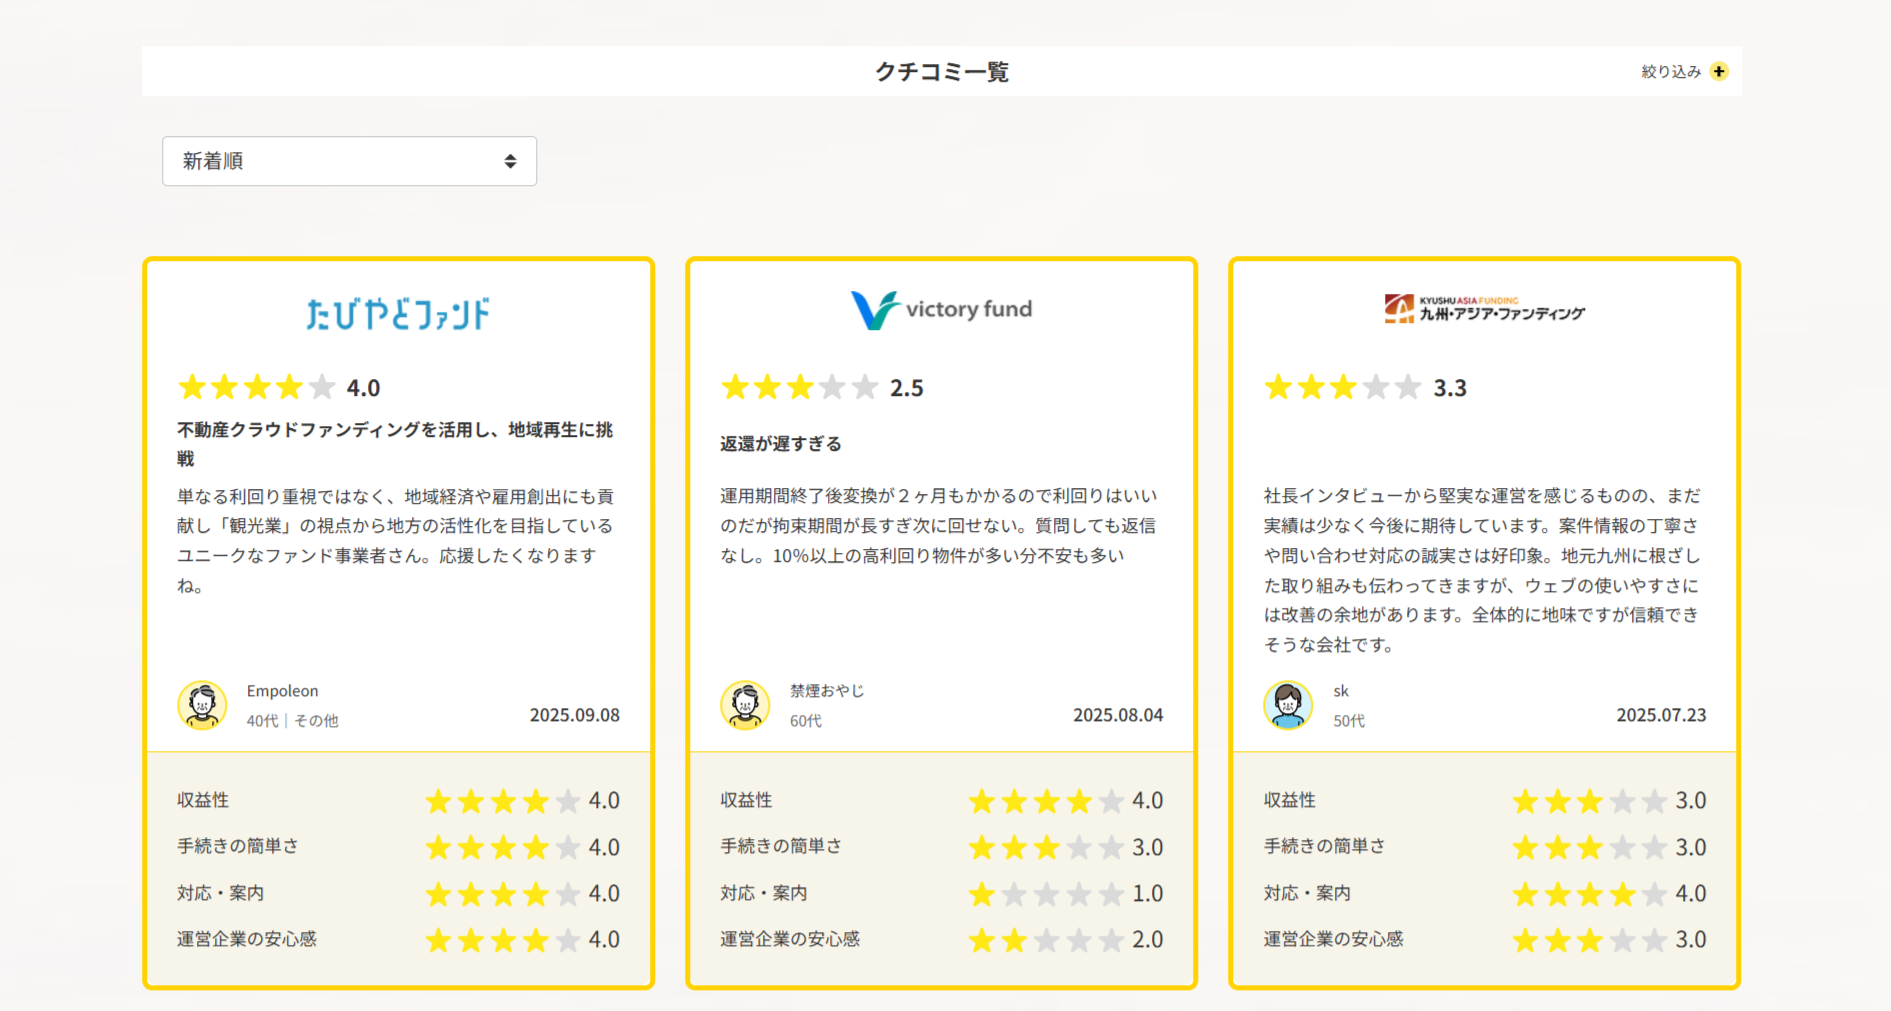Click 禁煙おやじ's user avatar
The image size is (1891, 1011).
(x=745, y=705)
